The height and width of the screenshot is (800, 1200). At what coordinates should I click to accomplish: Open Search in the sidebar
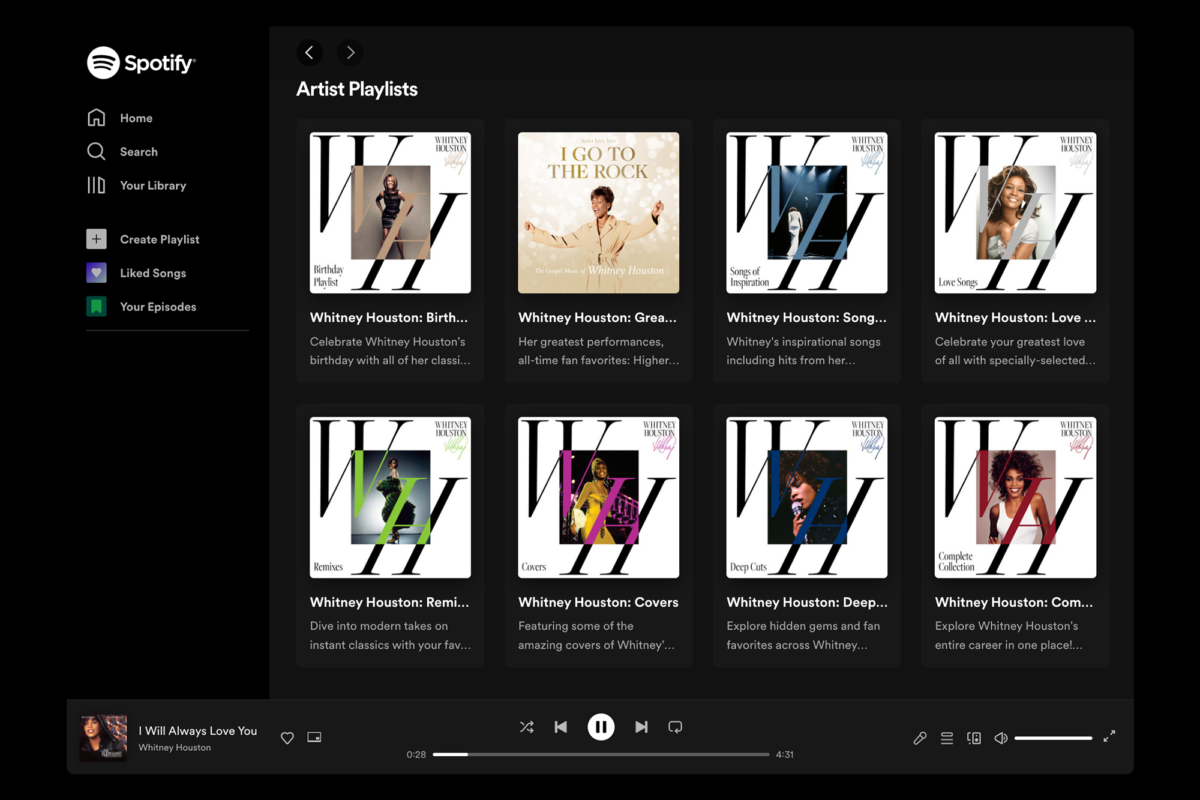(x=122, y=152)
